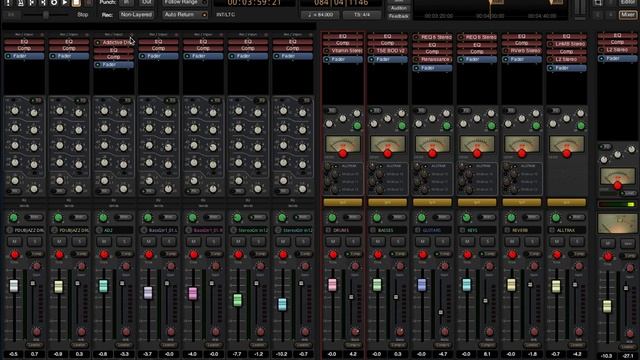Click the -10.2 level readout
Image resolution: width=640 pixels, height=360 pixels.
coord(282,354)
